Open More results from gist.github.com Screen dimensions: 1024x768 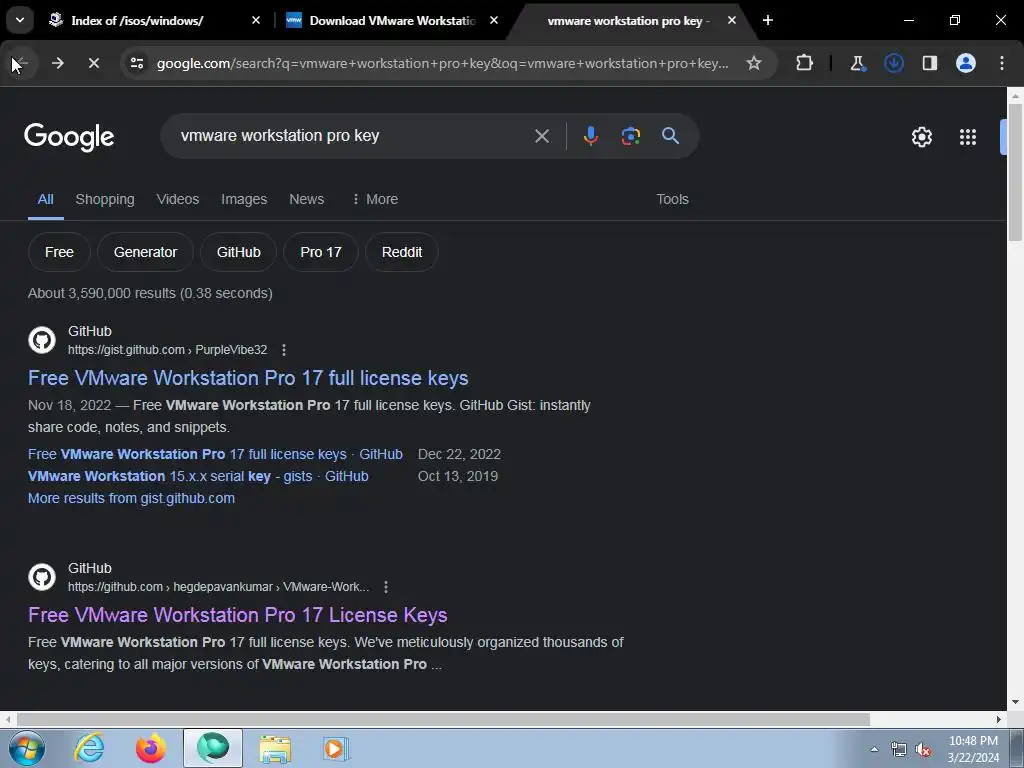click(131, 498)
